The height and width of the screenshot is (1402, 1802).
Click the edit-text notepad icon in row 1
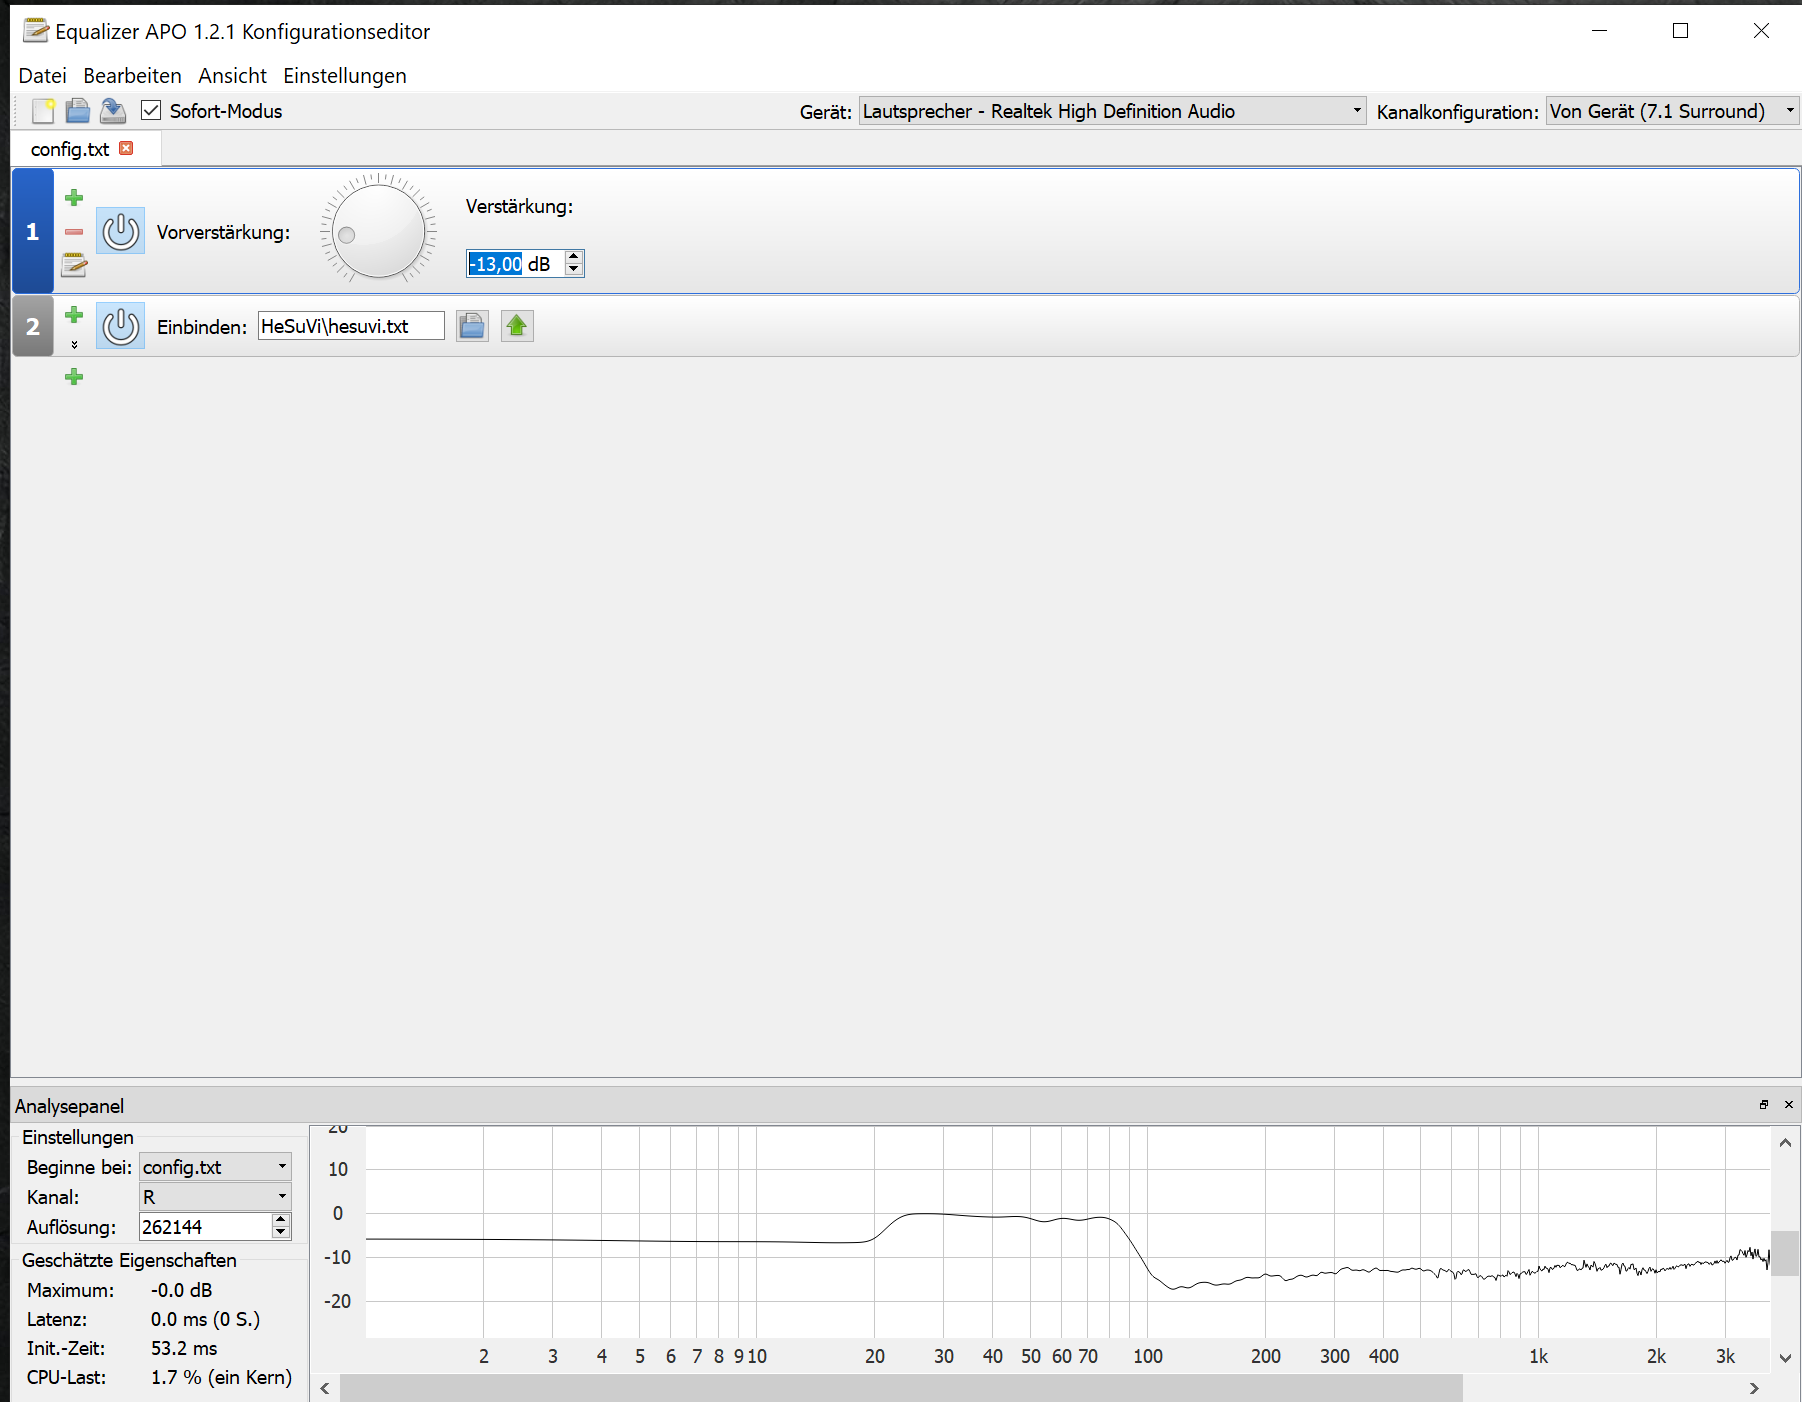74,265
